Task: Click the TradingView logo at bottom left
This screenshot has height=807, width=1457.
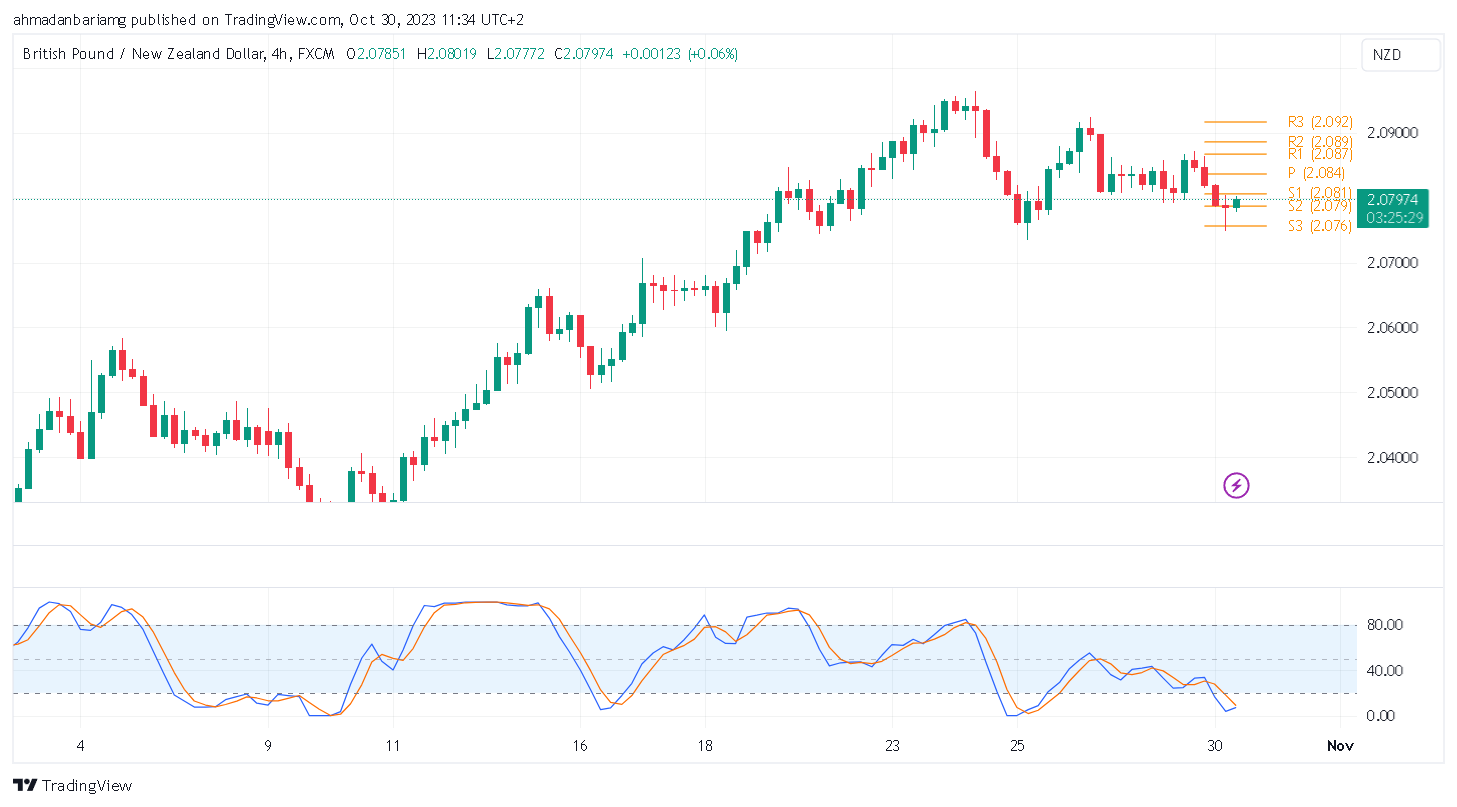Action: pos(72,785)
